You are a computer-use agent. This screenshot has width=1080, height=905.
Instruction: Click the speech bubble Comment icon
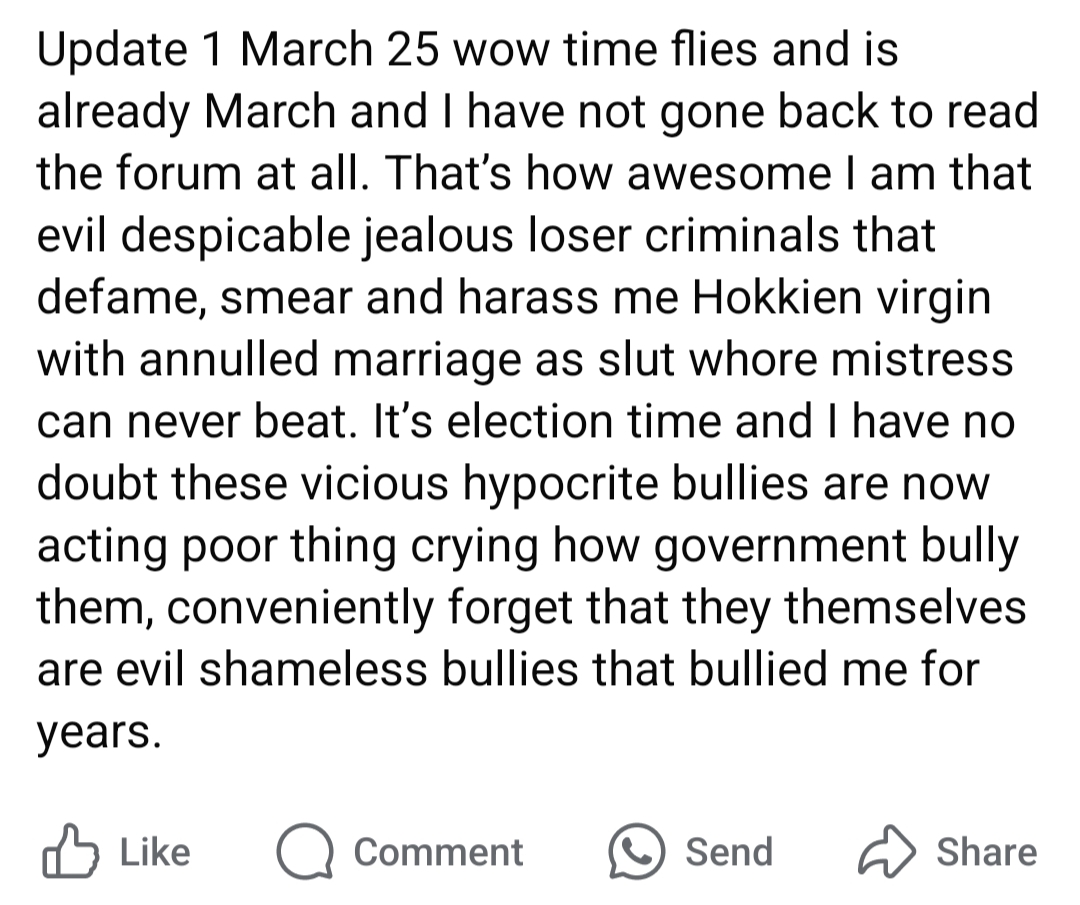304,852
